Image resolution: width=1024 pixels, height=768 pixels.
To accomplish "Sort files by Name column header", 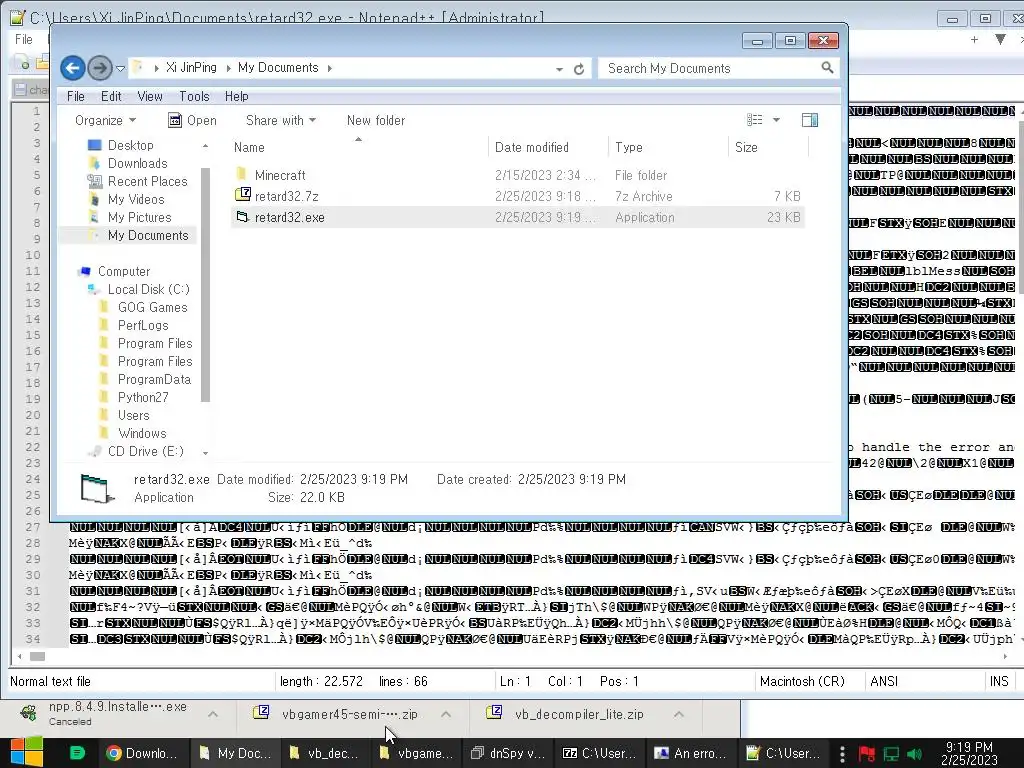I will click(249, 148).
